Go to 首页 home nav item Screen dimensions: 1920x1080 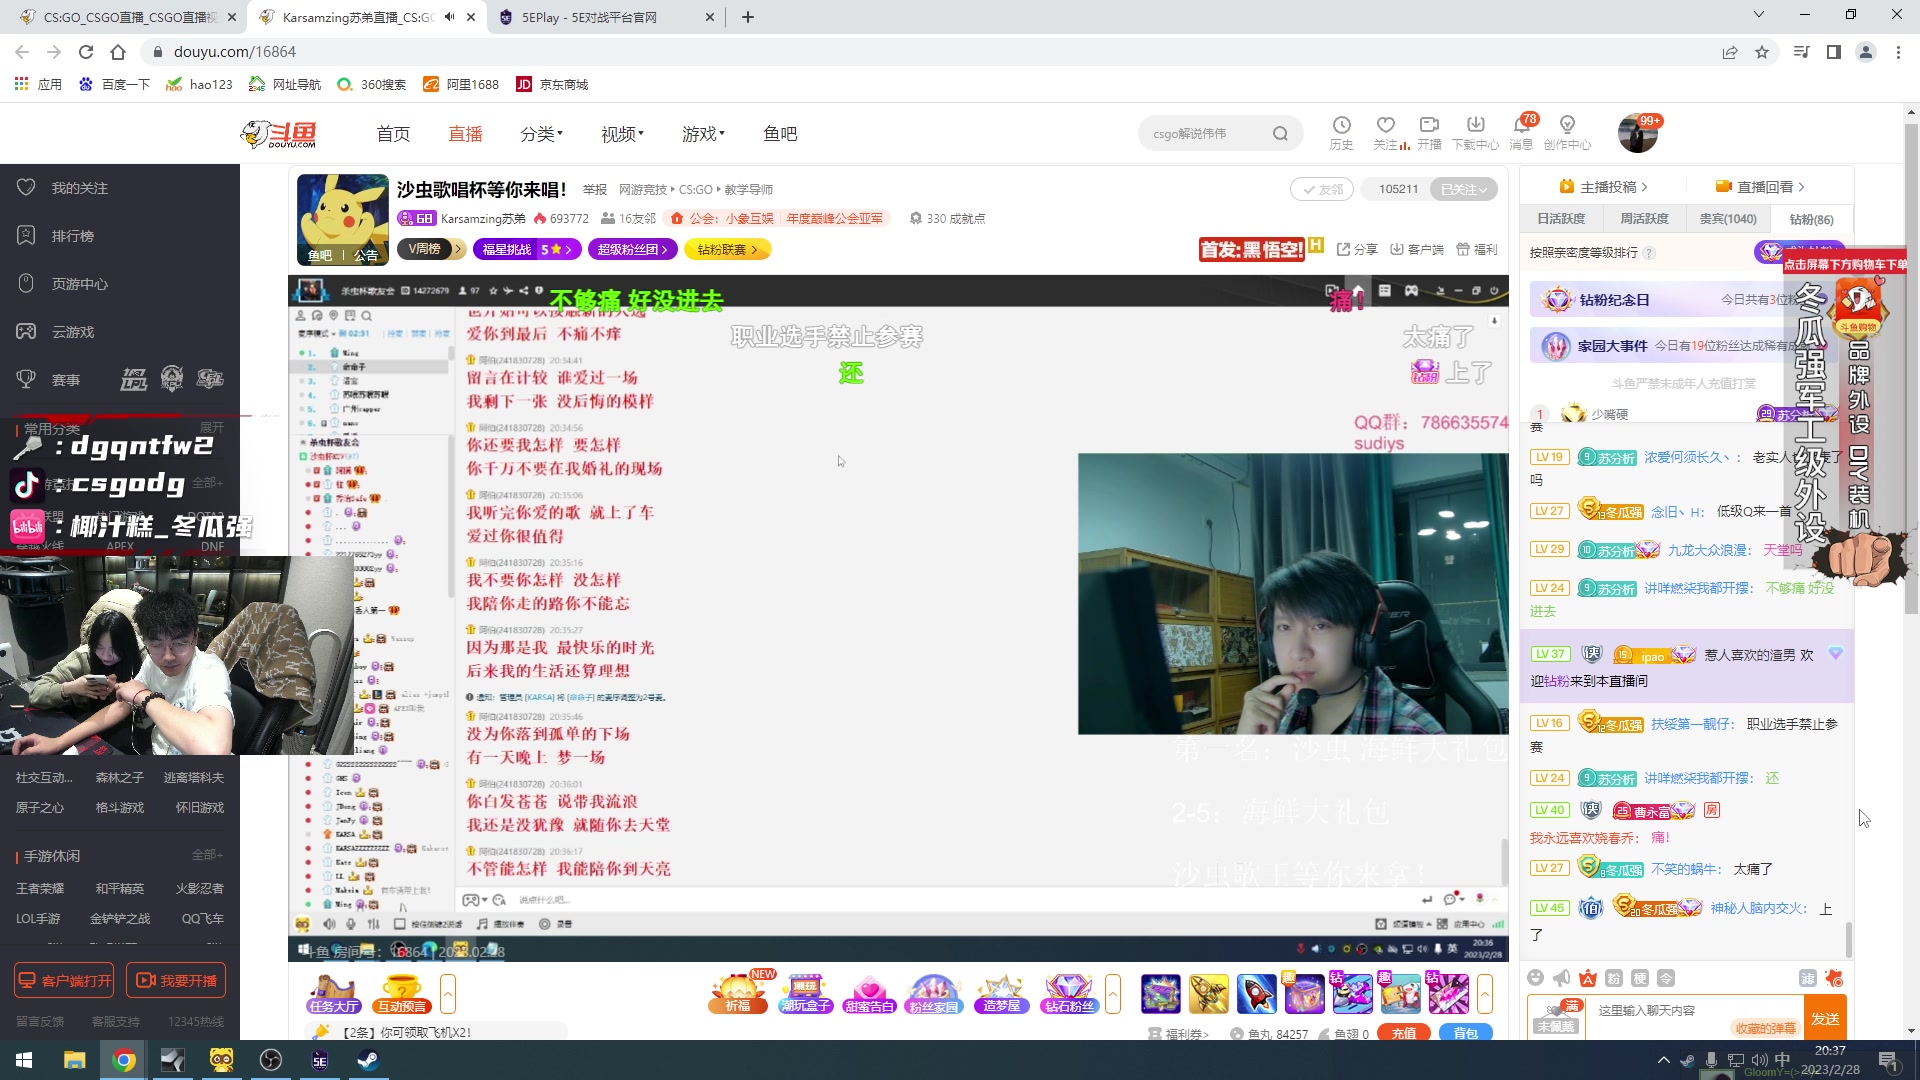point(393,134)
